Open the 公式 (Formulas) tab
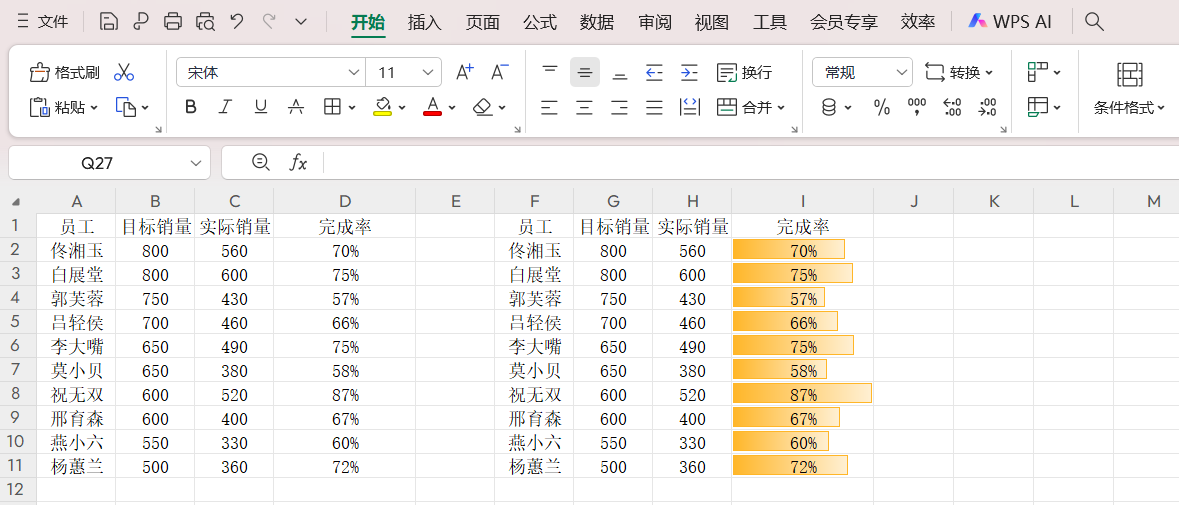 (540, 22)
